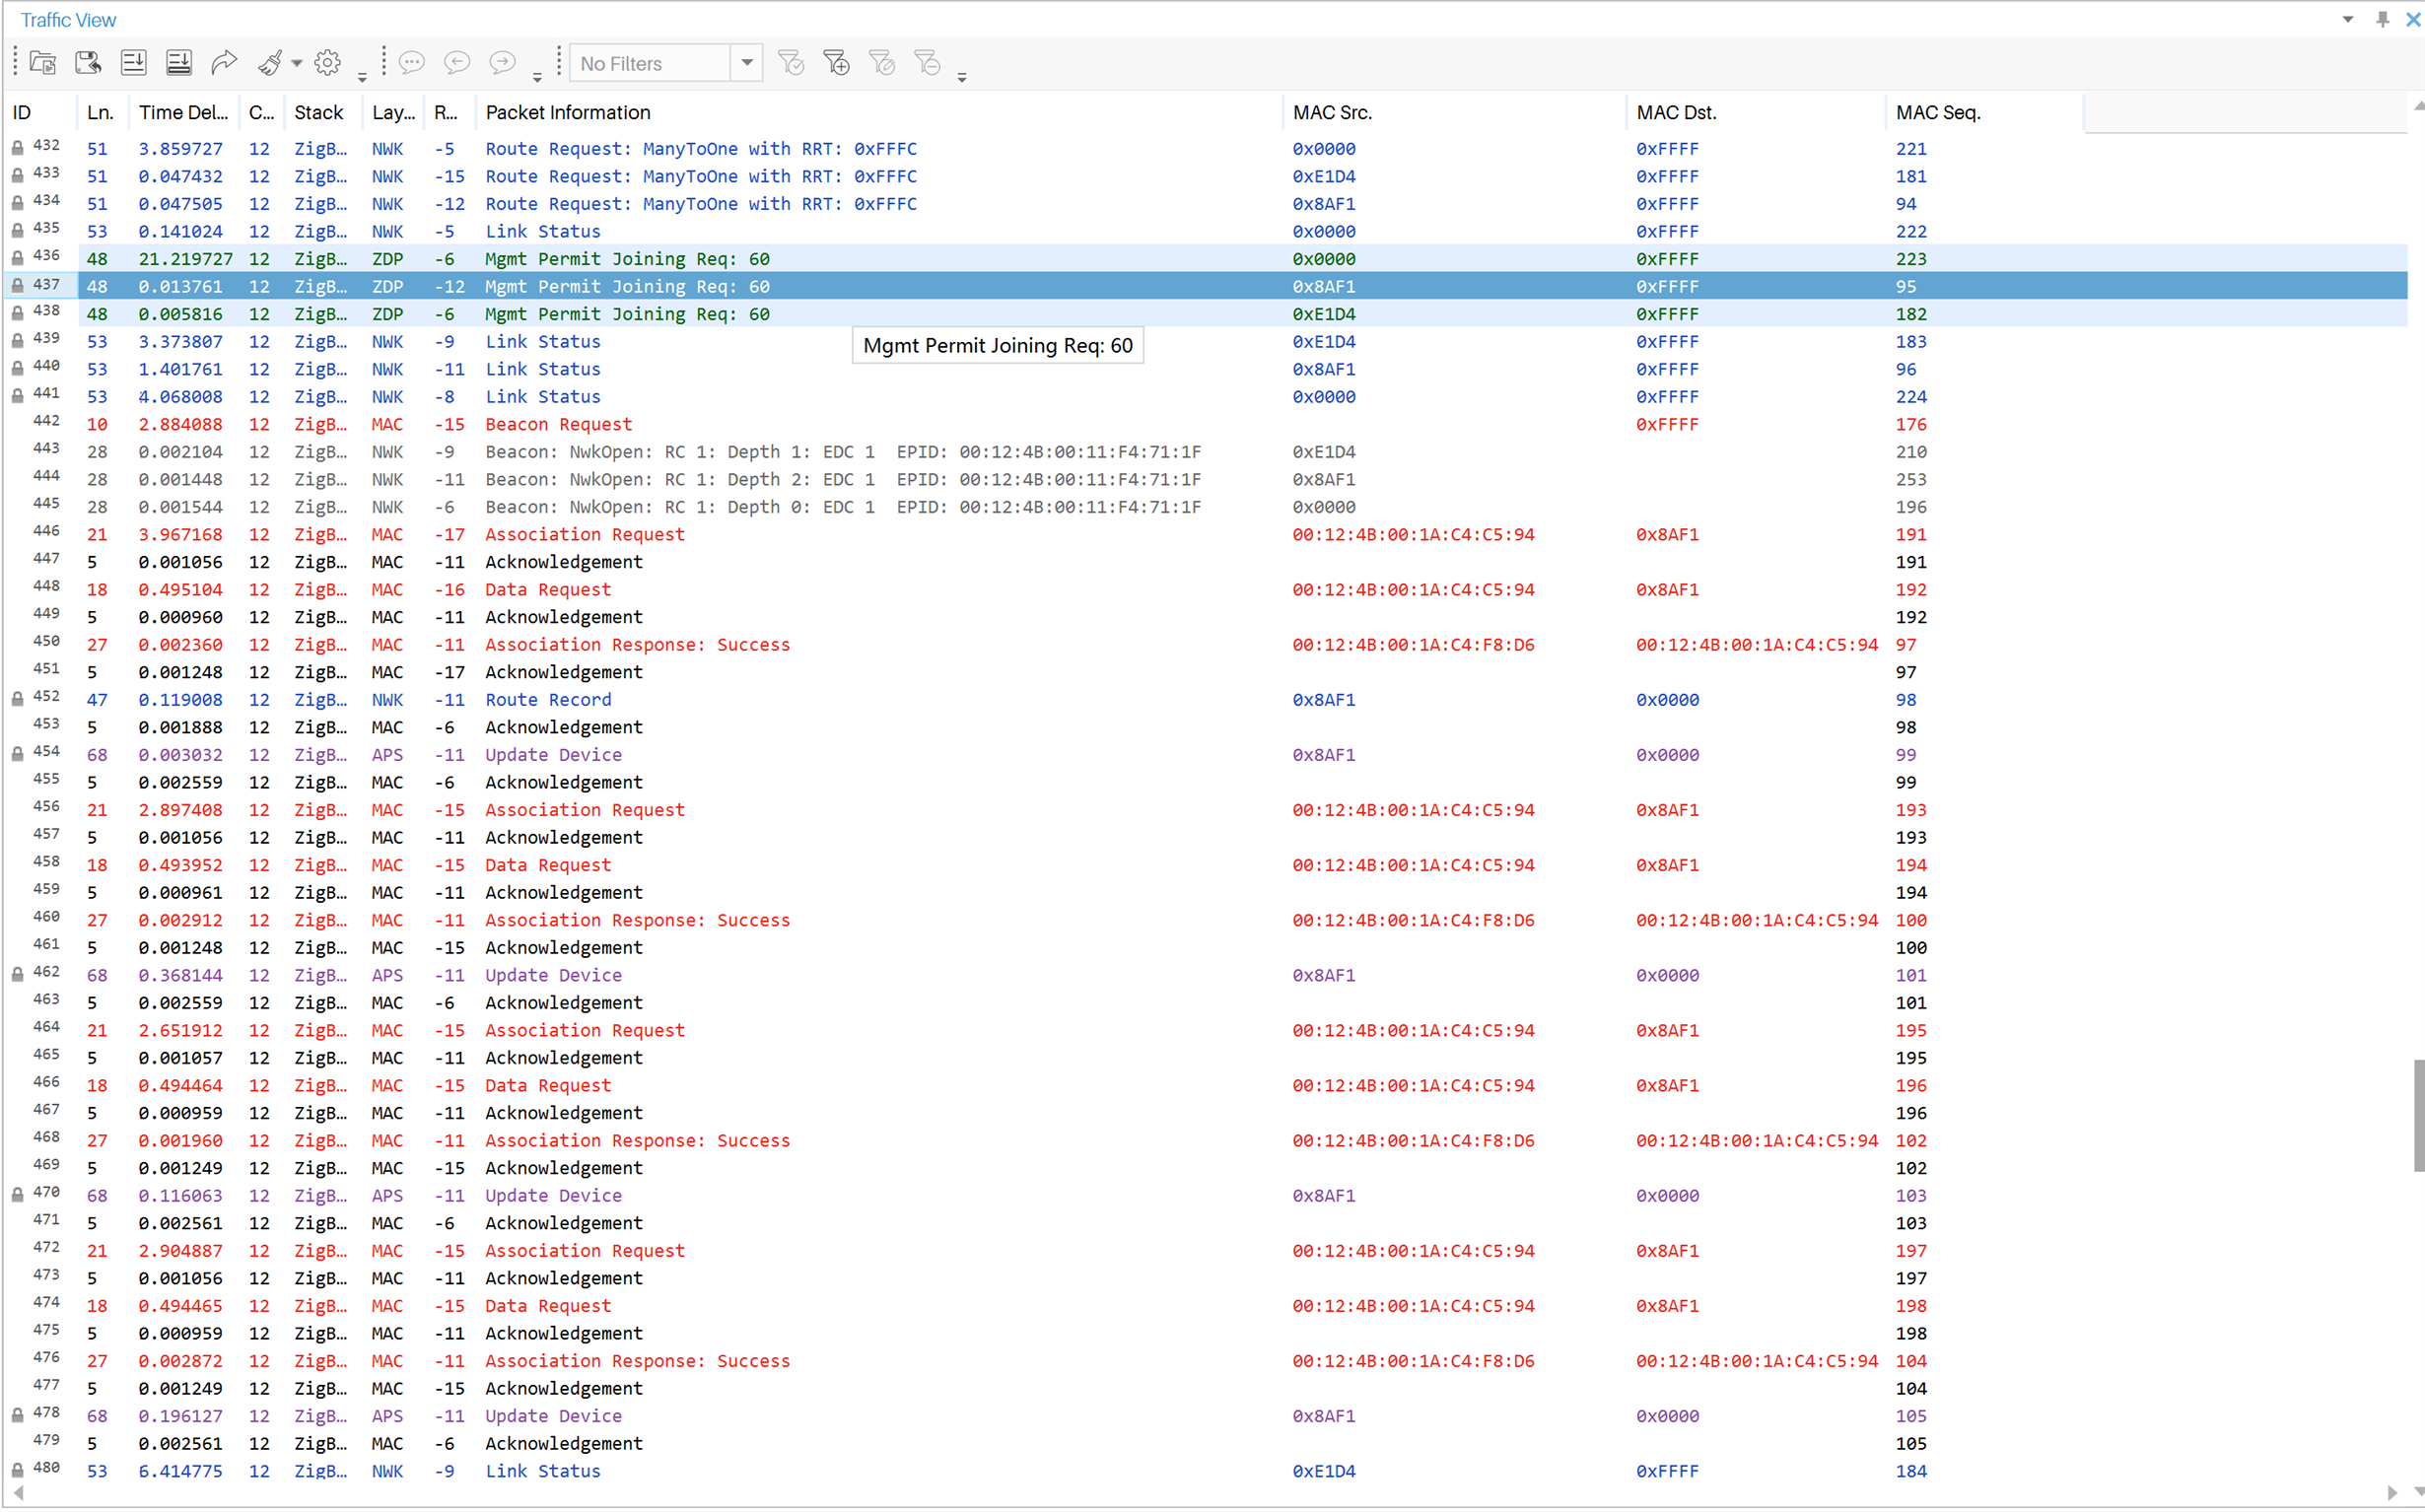Sort by the ID column header

pyautogui.click(x=40, y=112)
